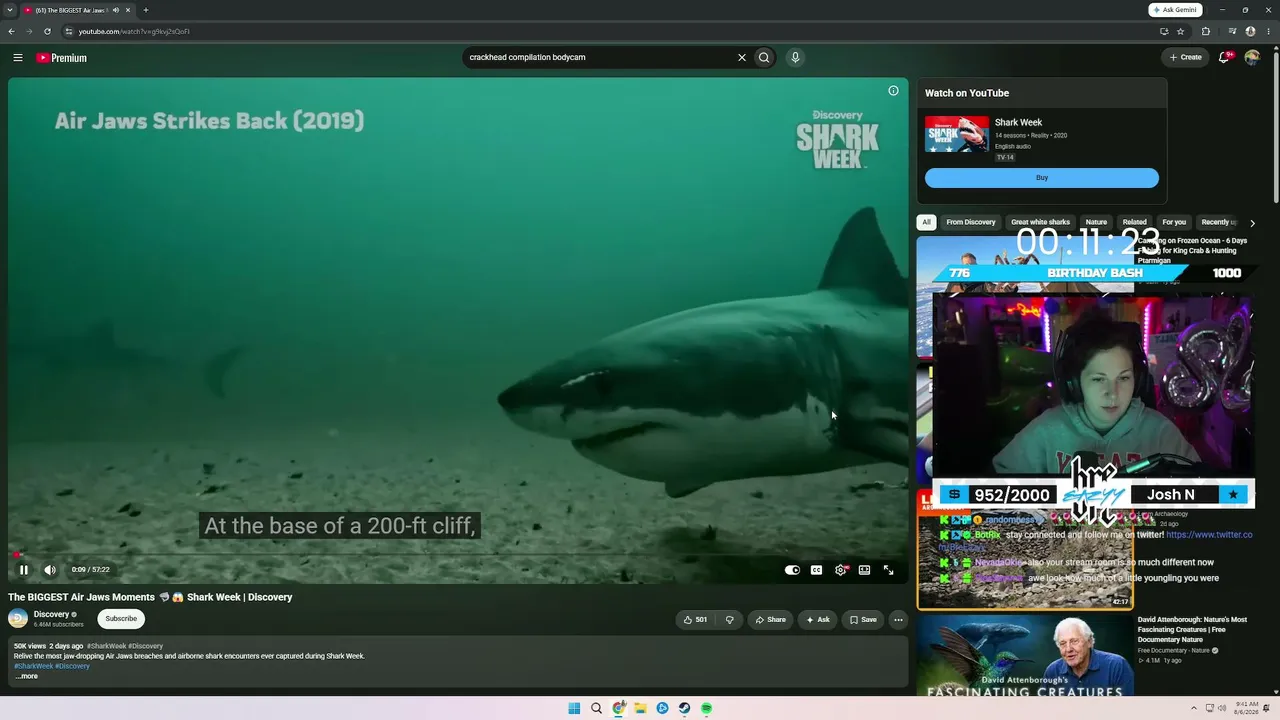This screenshot has width=1280, height=720.
Task: Expand the description with ...more
Action: (x=26, y=676)
